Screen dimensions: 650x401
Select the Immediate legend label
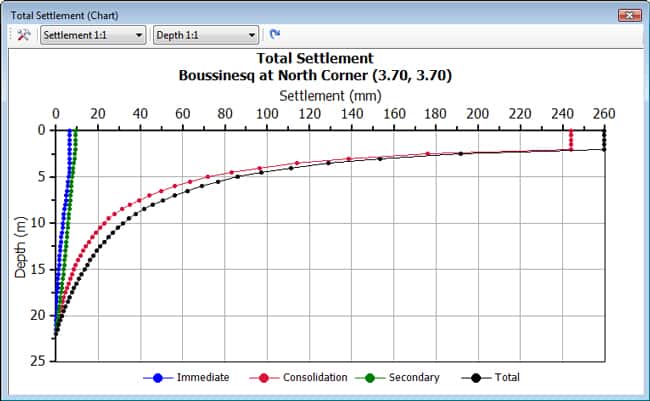point(203,377)
